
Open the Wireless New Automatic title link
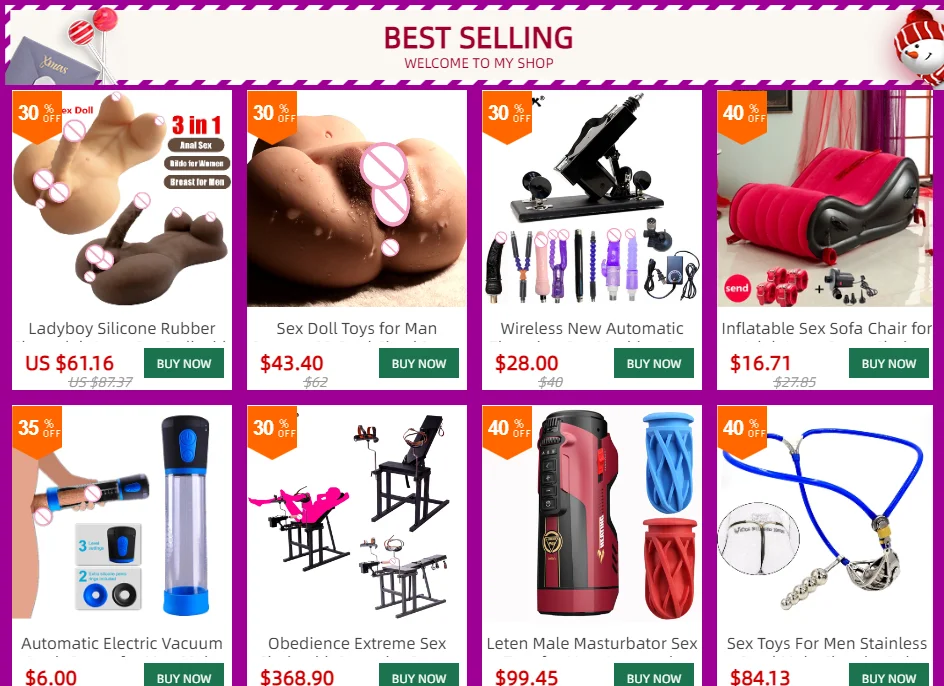pos(592,329)
